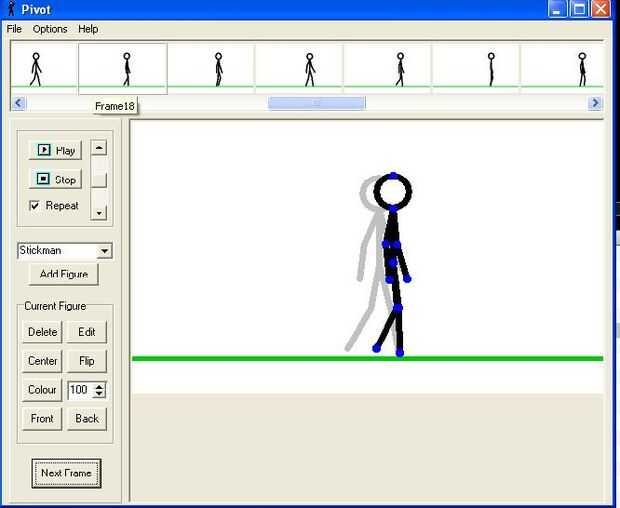Click the blue handle at top of stickman head
Screen dimensions: 620x508
click(x=393, y=176)
